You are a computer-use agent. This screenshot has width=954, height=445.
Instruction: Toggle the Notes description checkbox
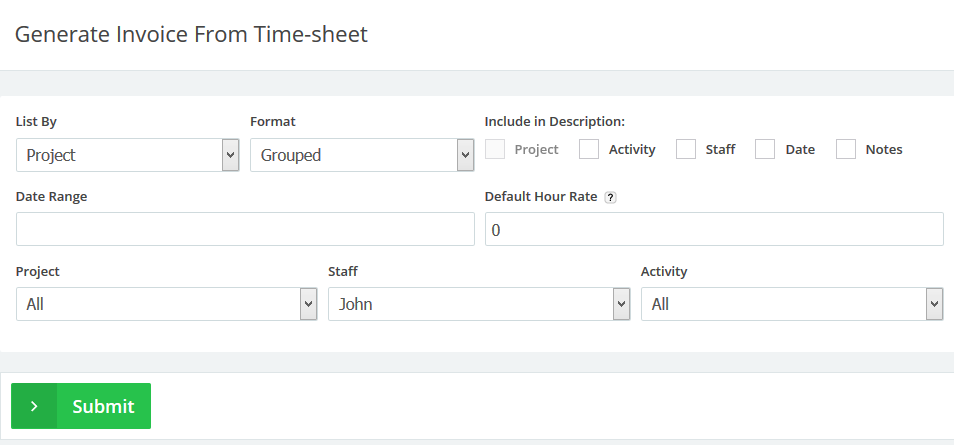tap(846, 149)
